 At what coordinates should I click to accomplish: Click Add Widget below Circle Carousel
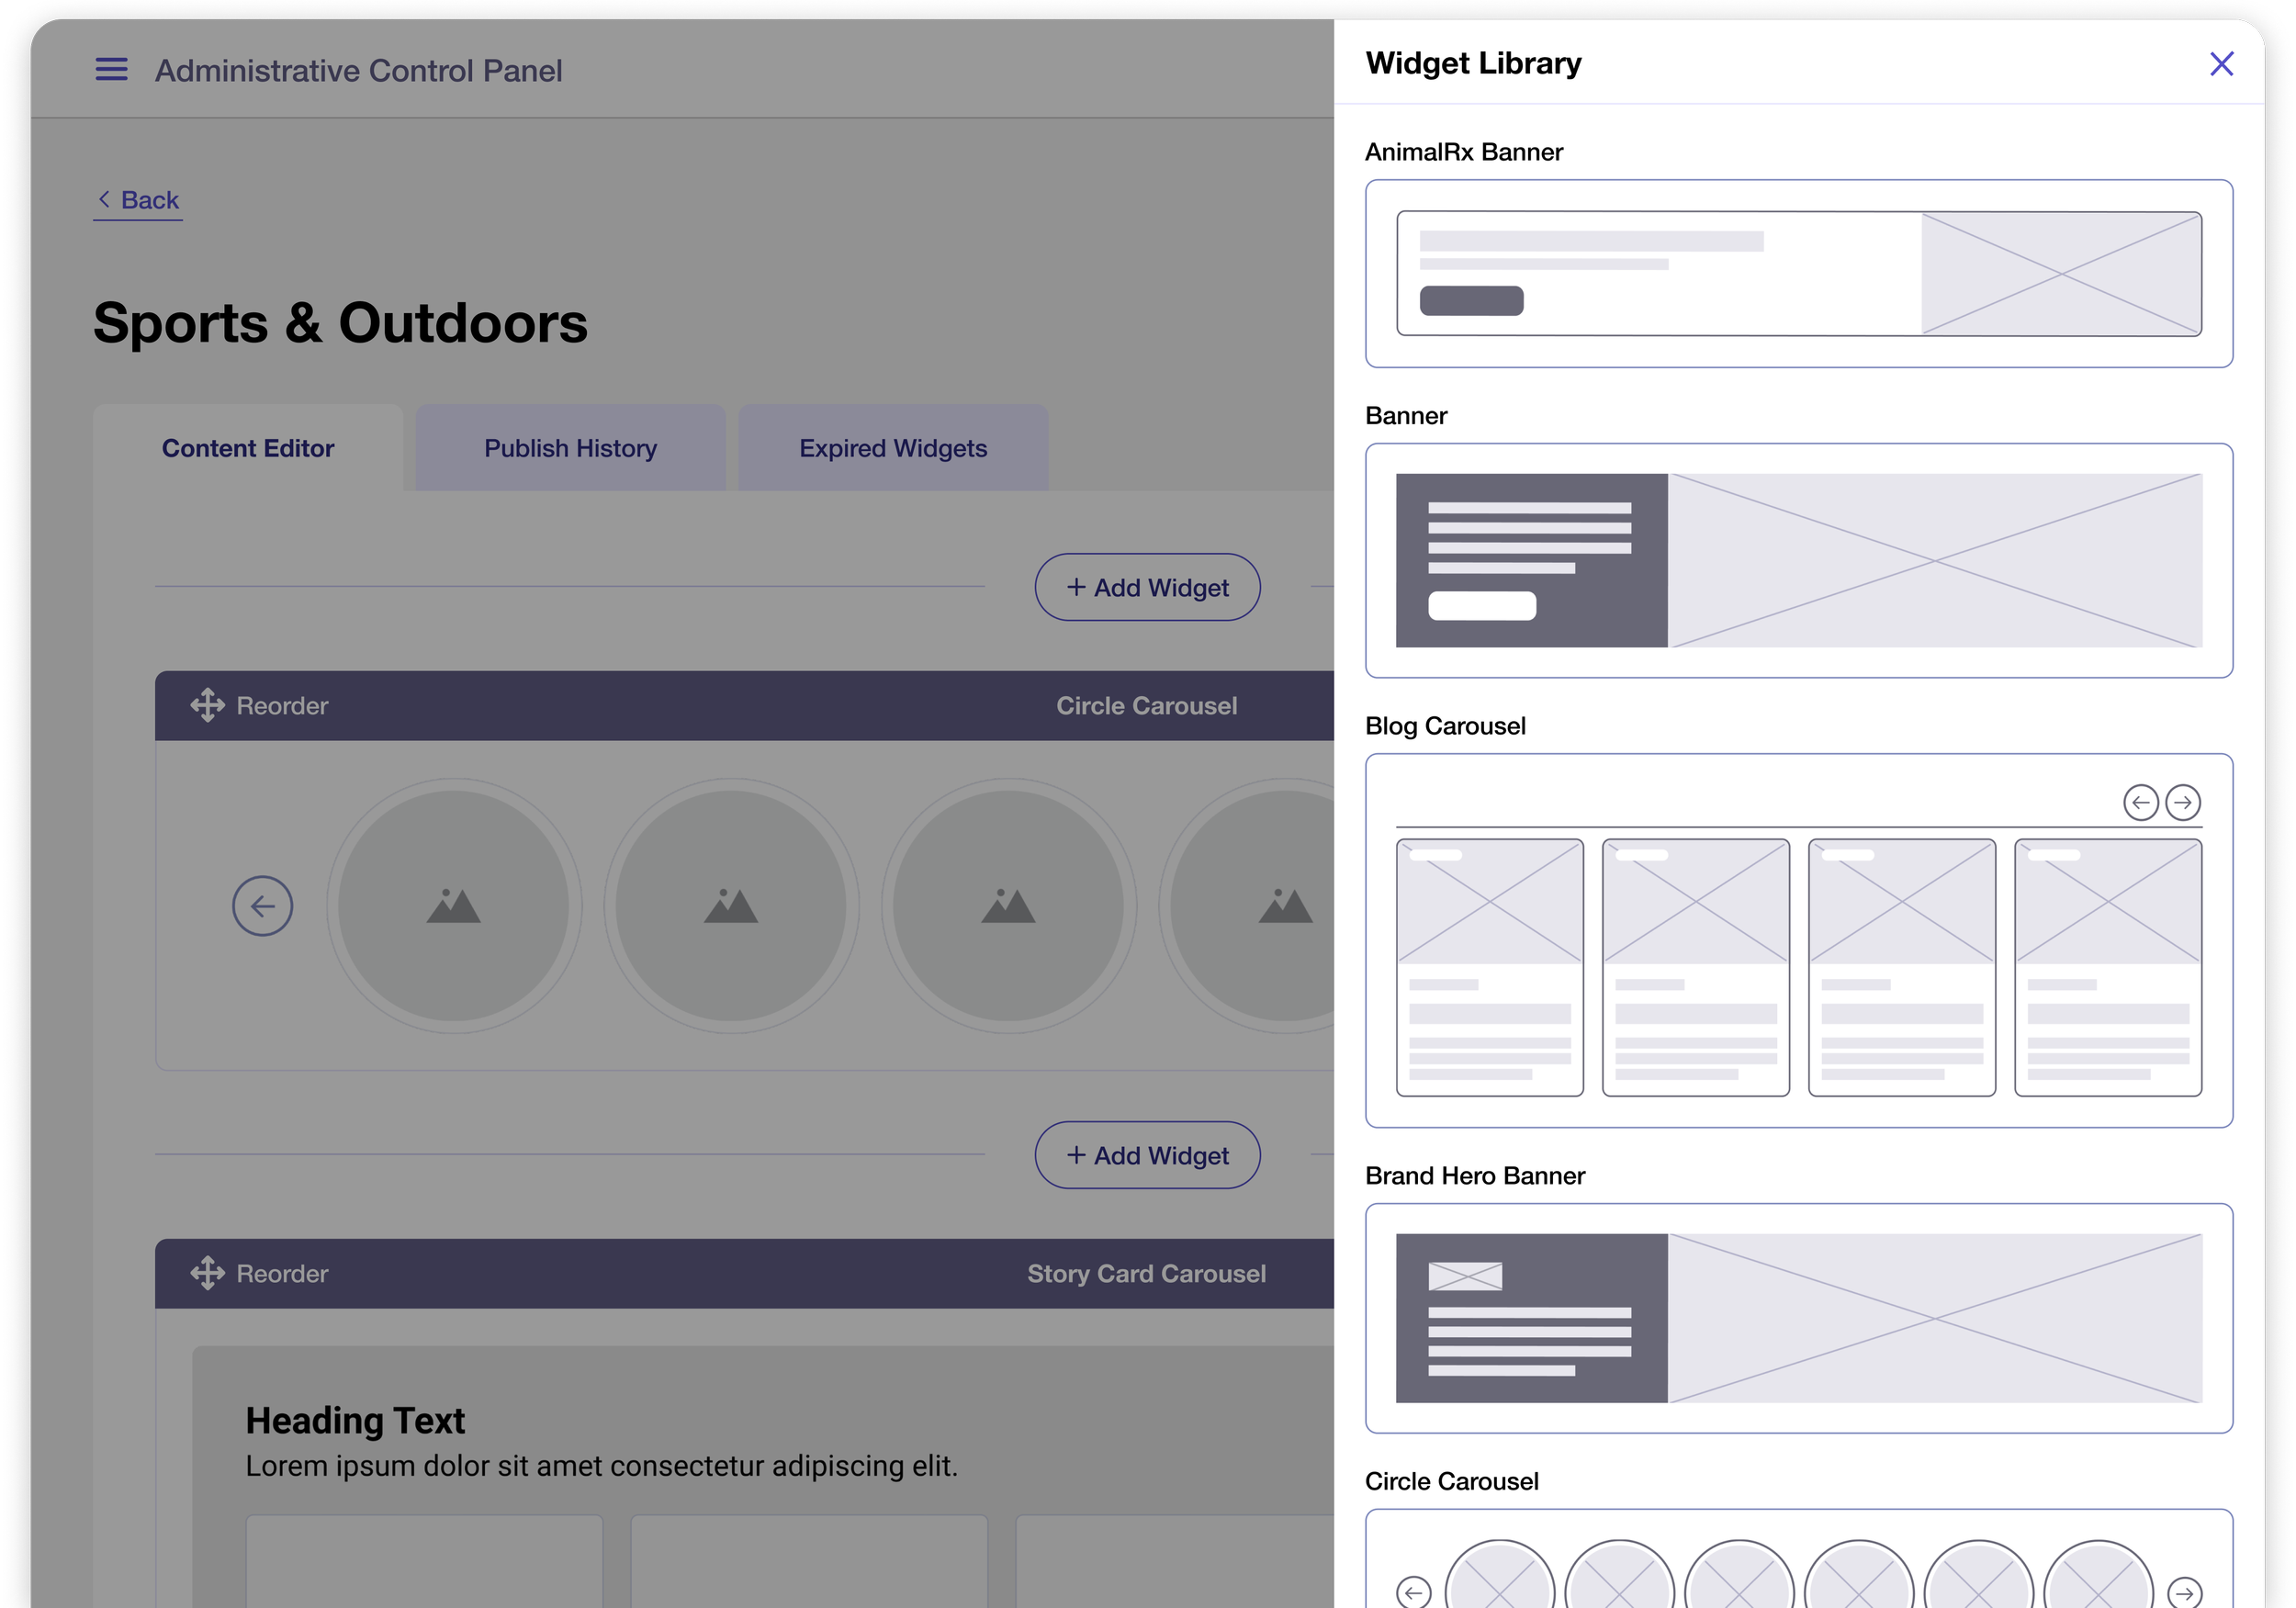(1147, 1155)
